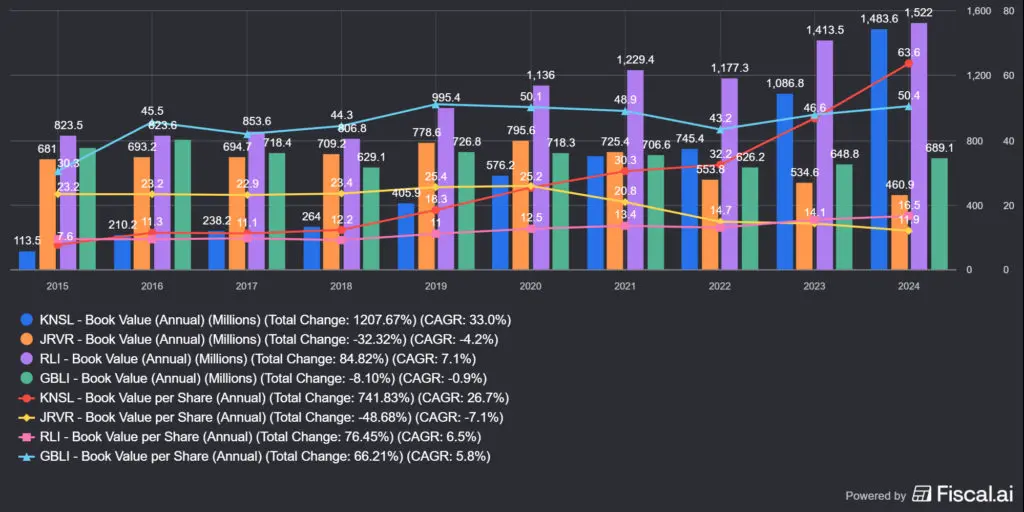Select the 2023 RLI bar labeled 1,413.5

pos(825,155)
